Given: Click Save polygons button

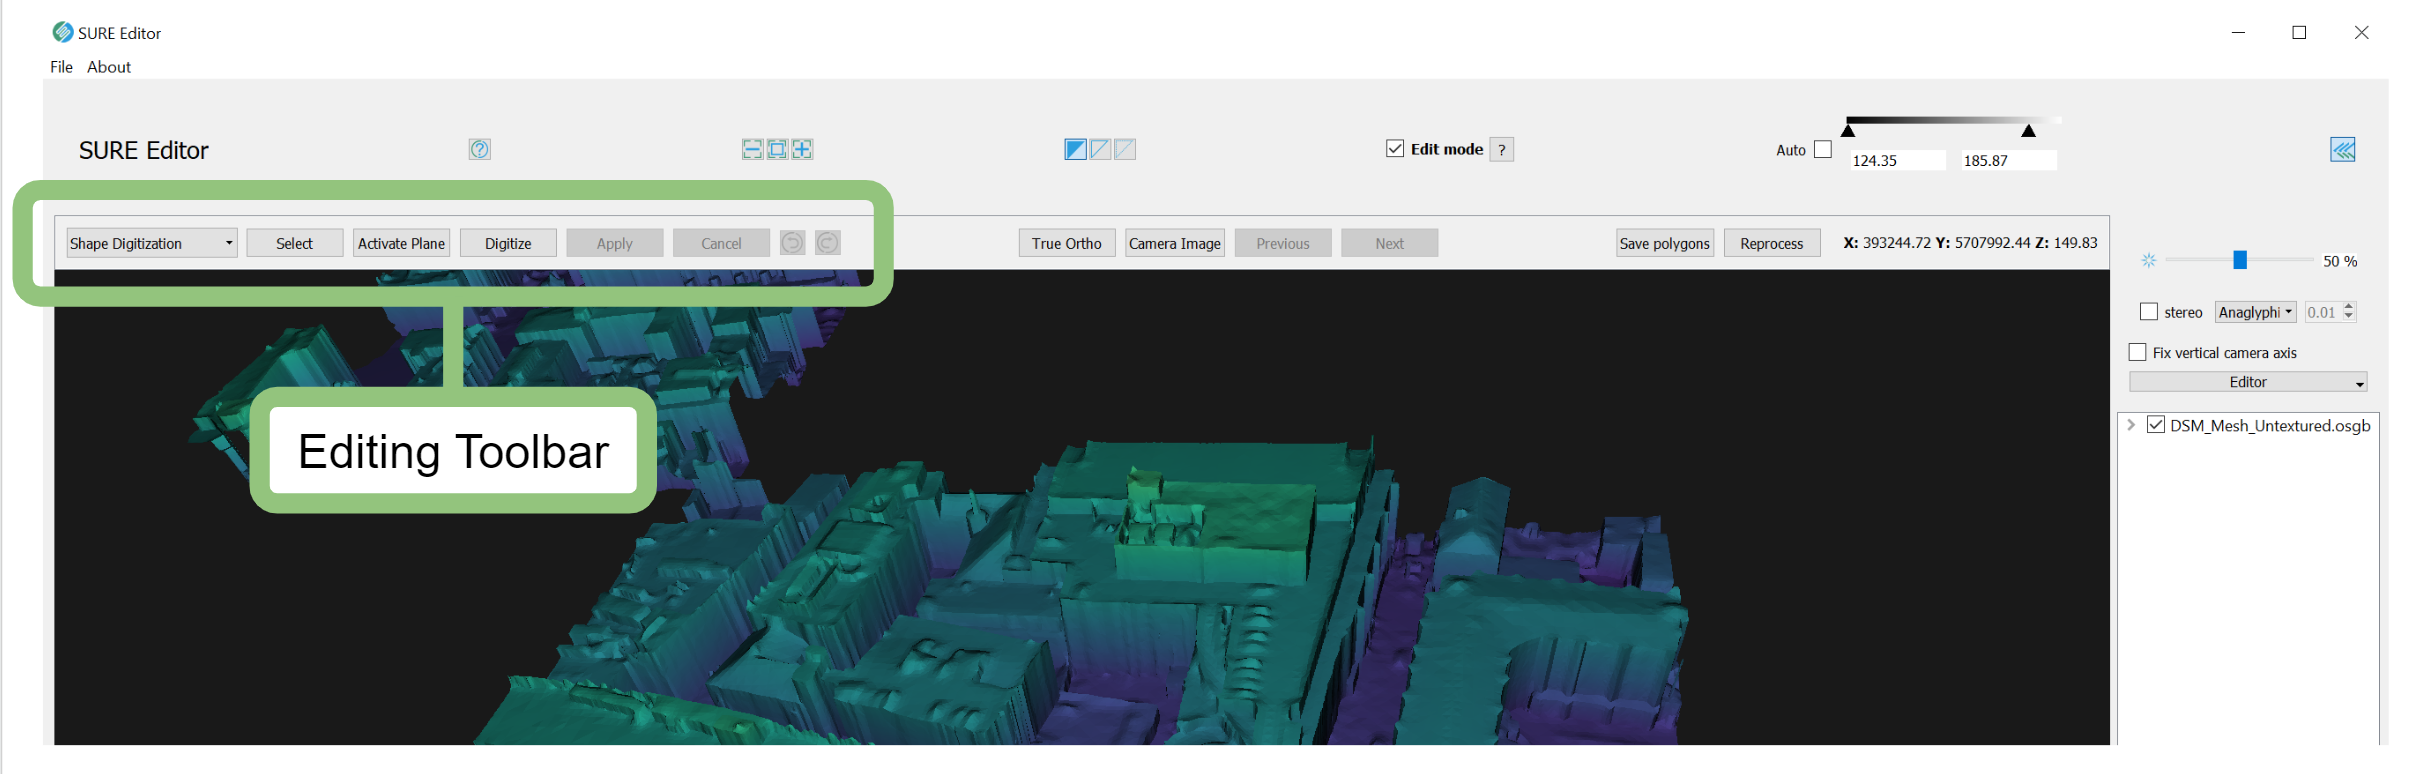Looking at the screenshot, I should pos(1665,243).
